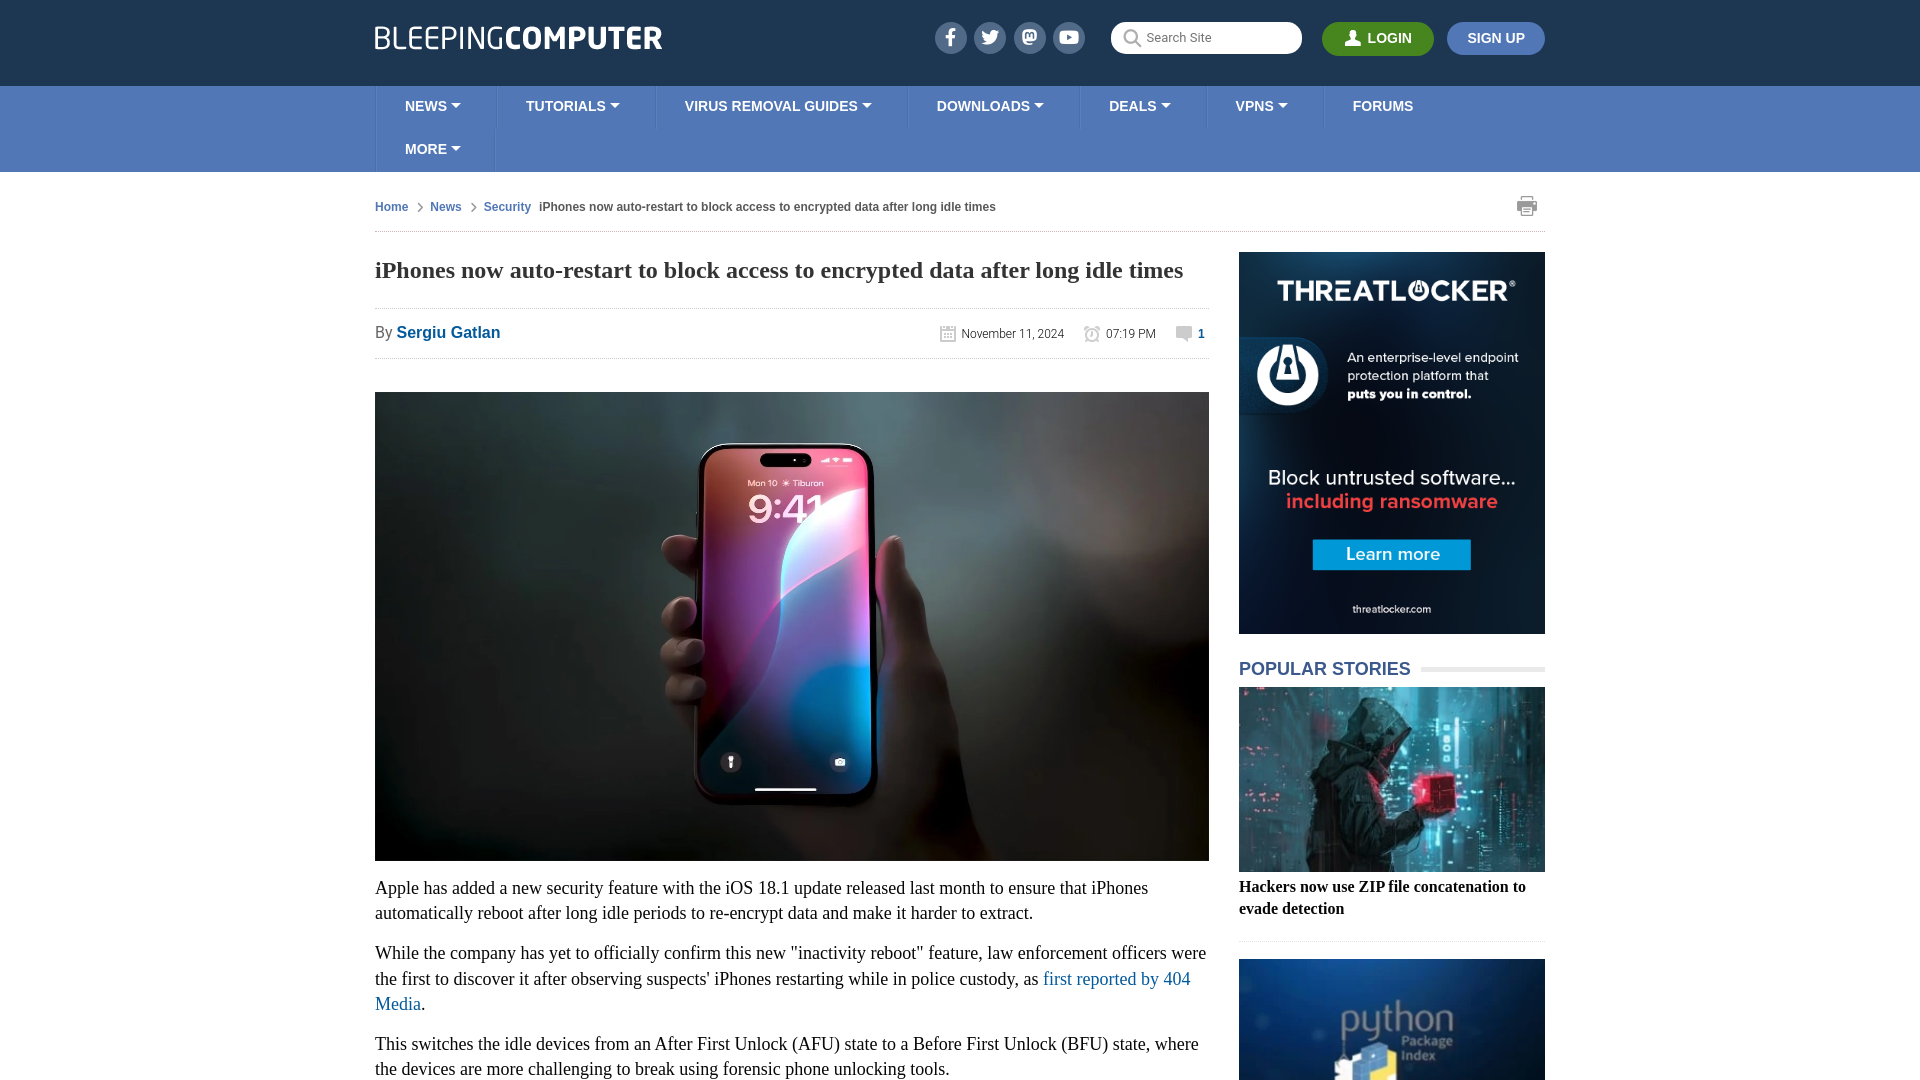Expand the MORE navigation expander
The width and height of the screenshot is (1920, 1080).
pos(431,149)
